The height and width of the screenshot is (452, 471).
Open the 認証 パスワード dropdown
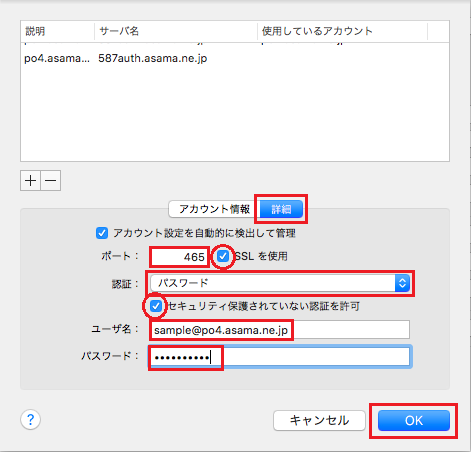click(280, 283)
